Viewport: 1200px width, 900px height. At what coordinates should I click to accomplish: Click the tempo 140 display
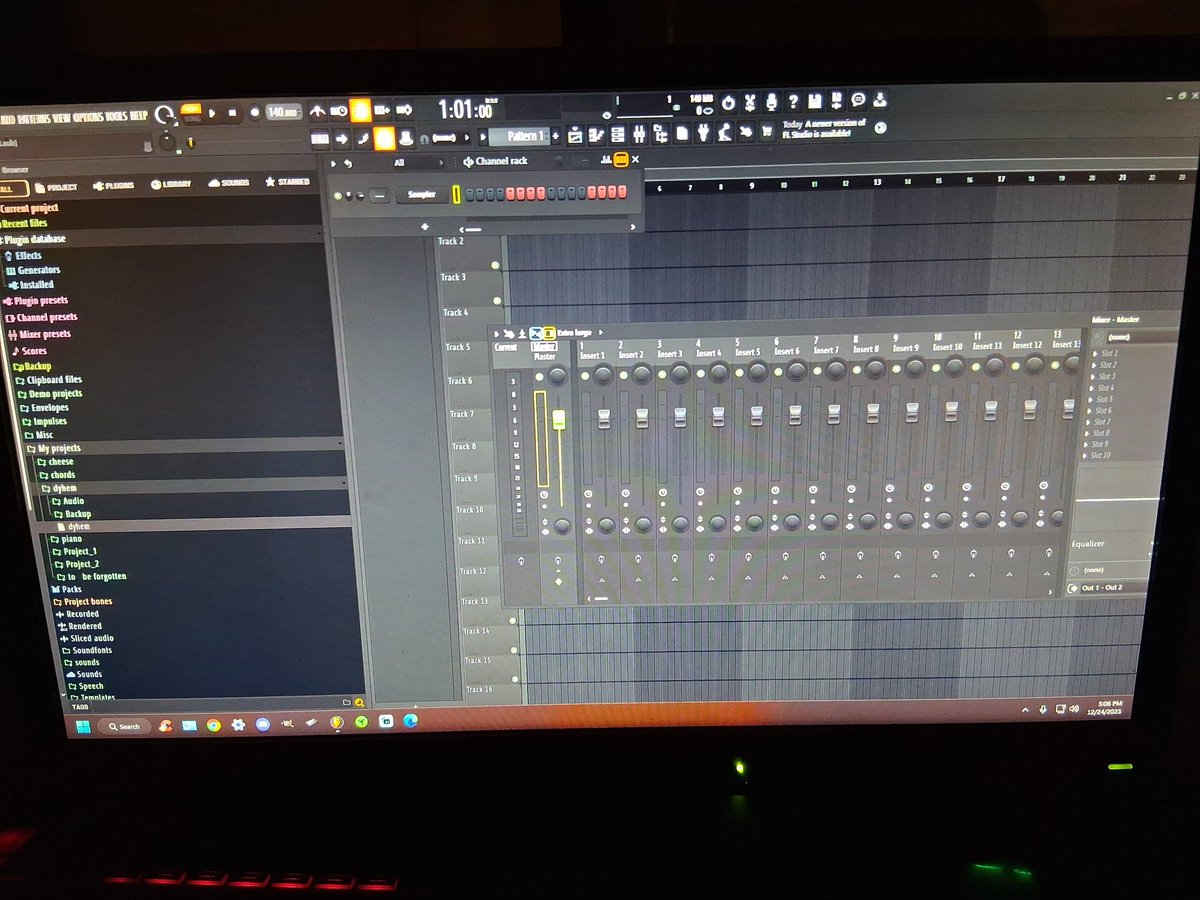(x=284, y=112)
